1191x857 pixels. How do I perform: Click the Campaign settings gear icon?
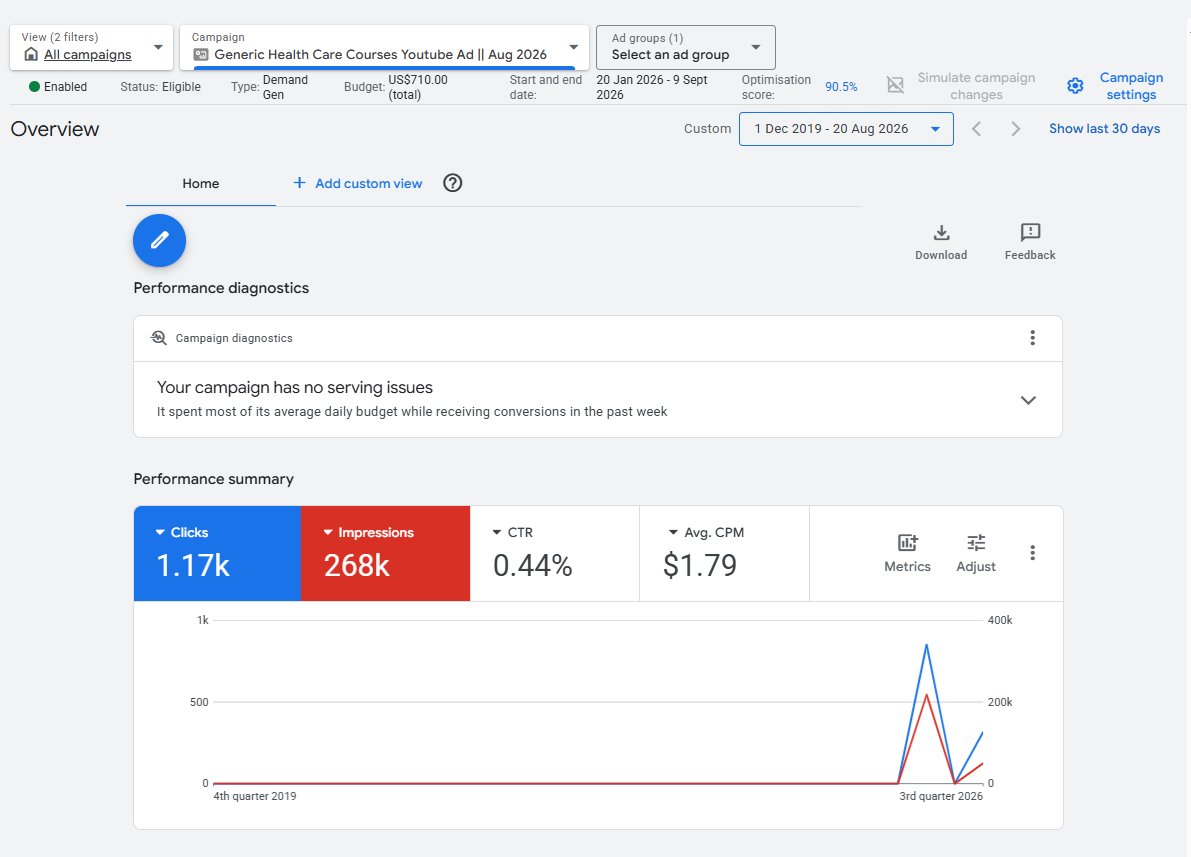pyautogui.click(x=1075, y=86)
